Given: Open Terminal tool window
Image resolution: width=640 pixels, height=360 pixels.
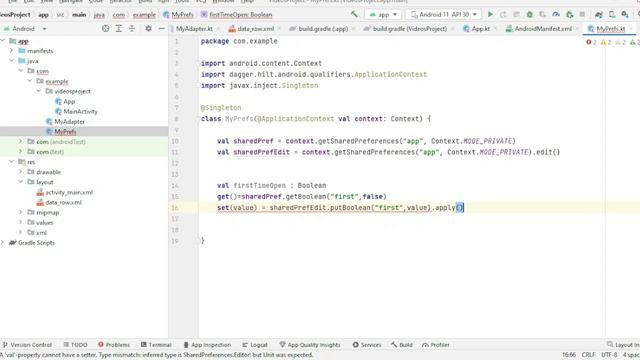Looking at the screenshot, I should (156, 345).
